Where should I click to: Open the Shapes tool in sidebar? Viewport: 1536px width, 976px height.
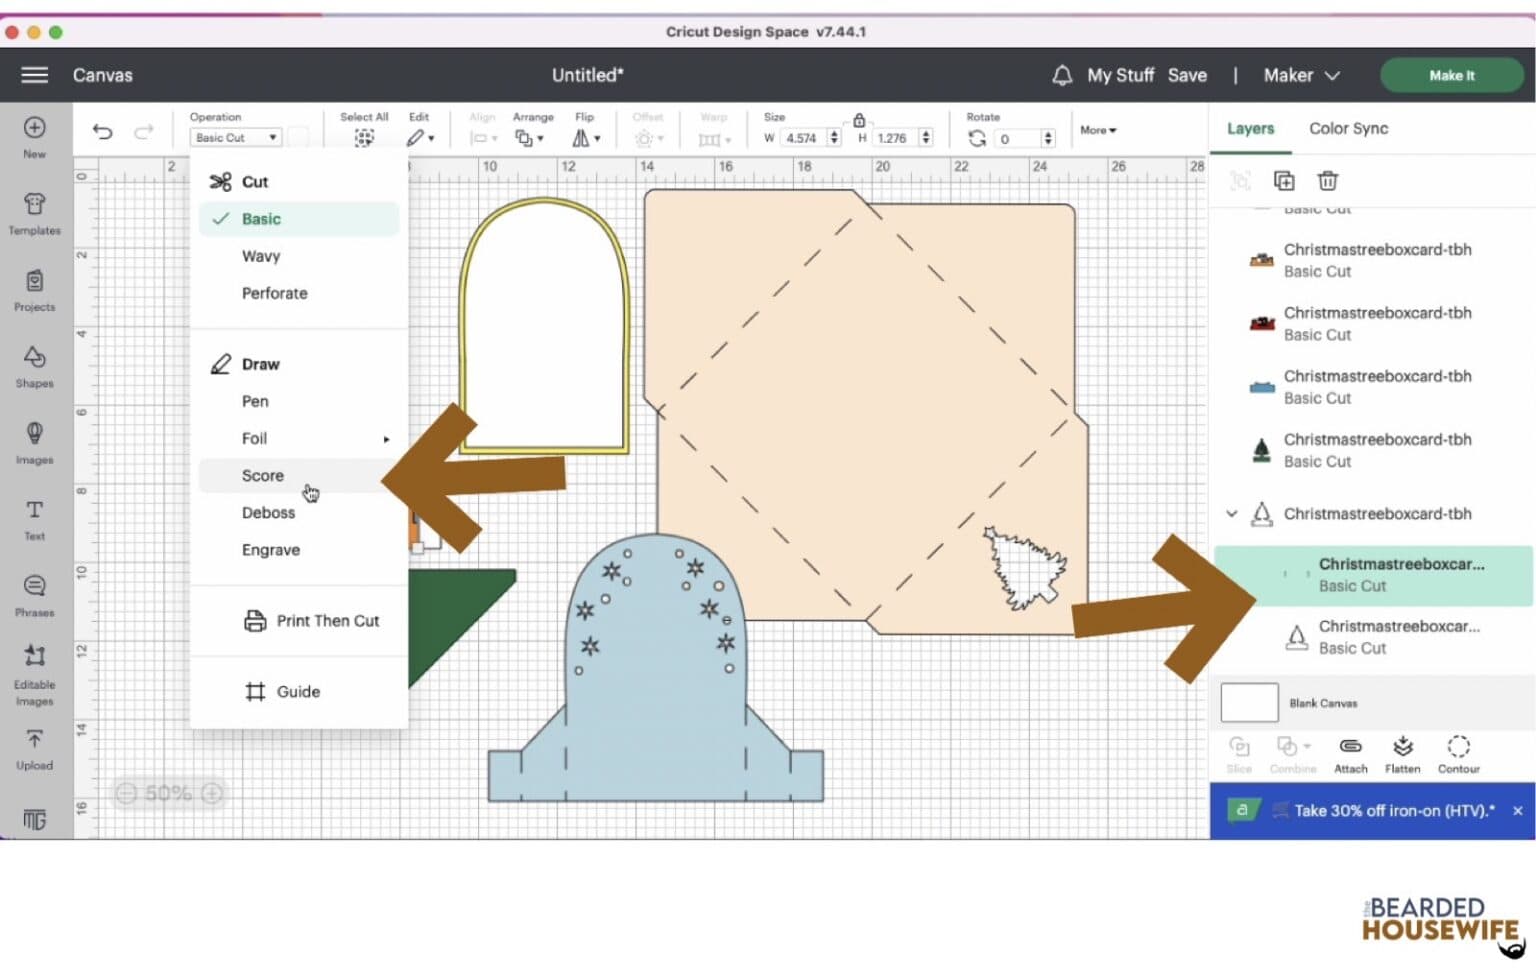pos(34,366)
